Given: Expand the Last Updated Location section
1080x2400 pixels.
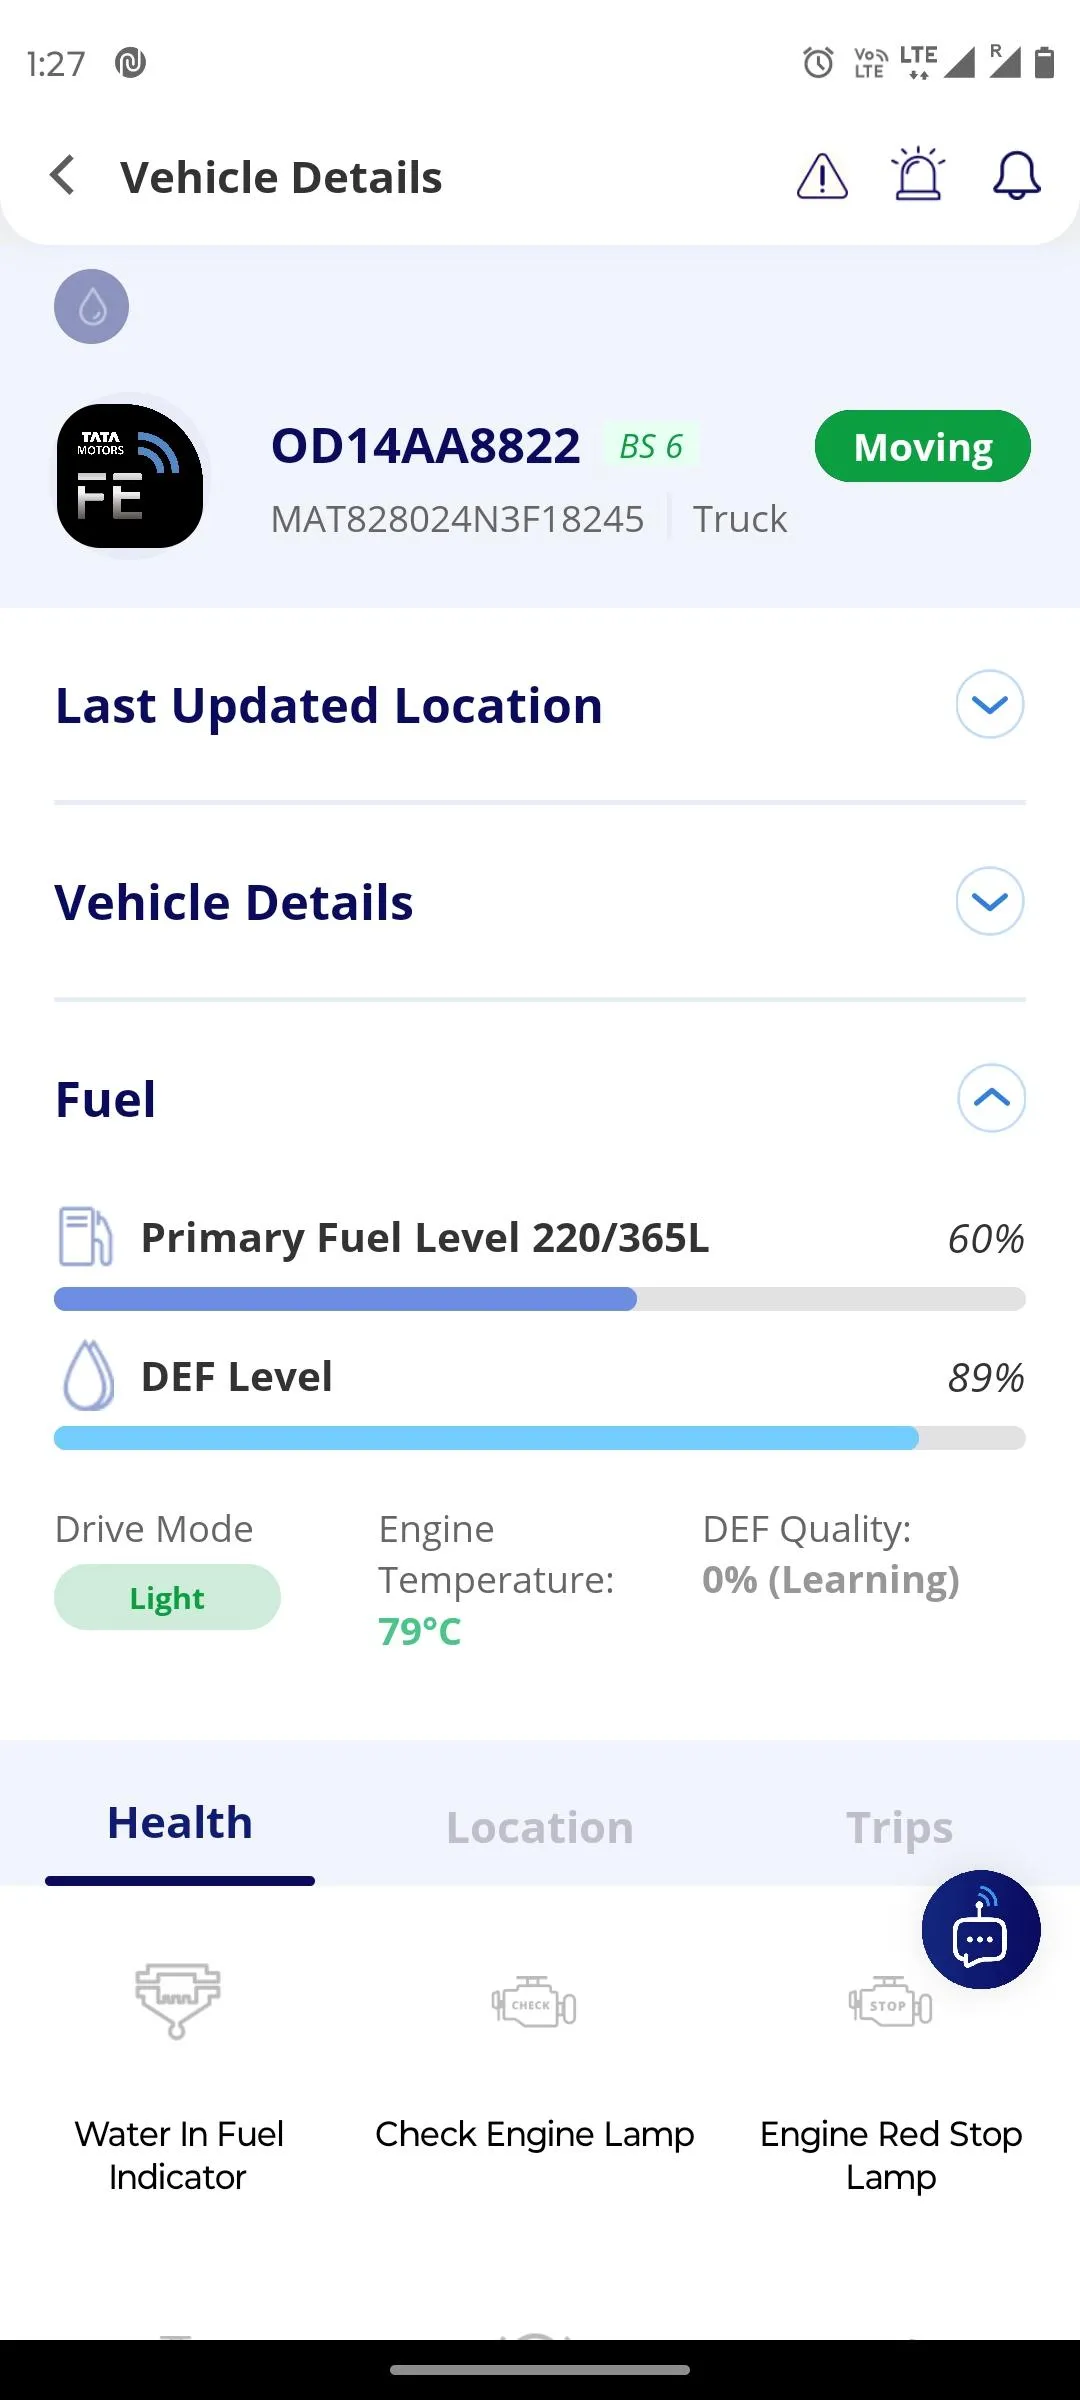Looking at the screenshot, I should click(989, 705).
